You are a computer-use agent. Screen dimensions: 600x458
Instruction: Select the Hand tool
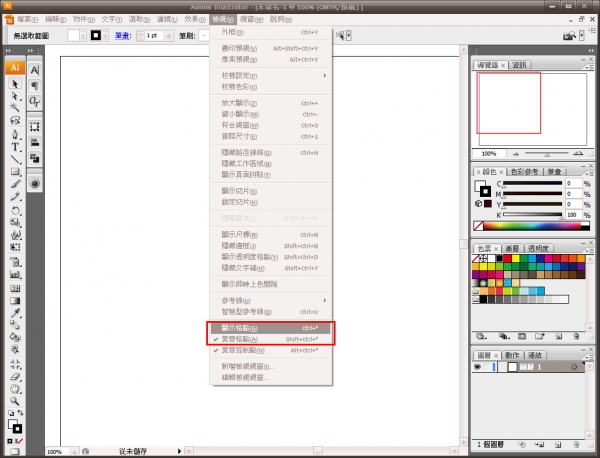click(x=15, y=389)
